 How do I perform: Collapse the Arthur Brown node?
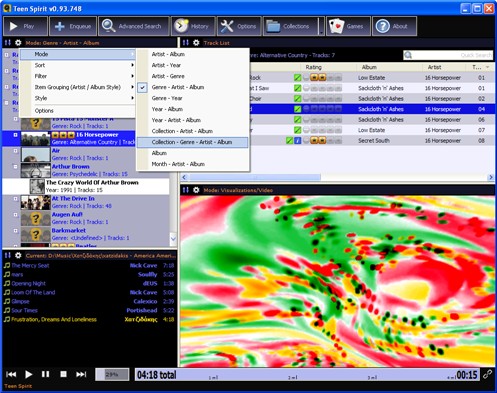(x=15, y=166)
